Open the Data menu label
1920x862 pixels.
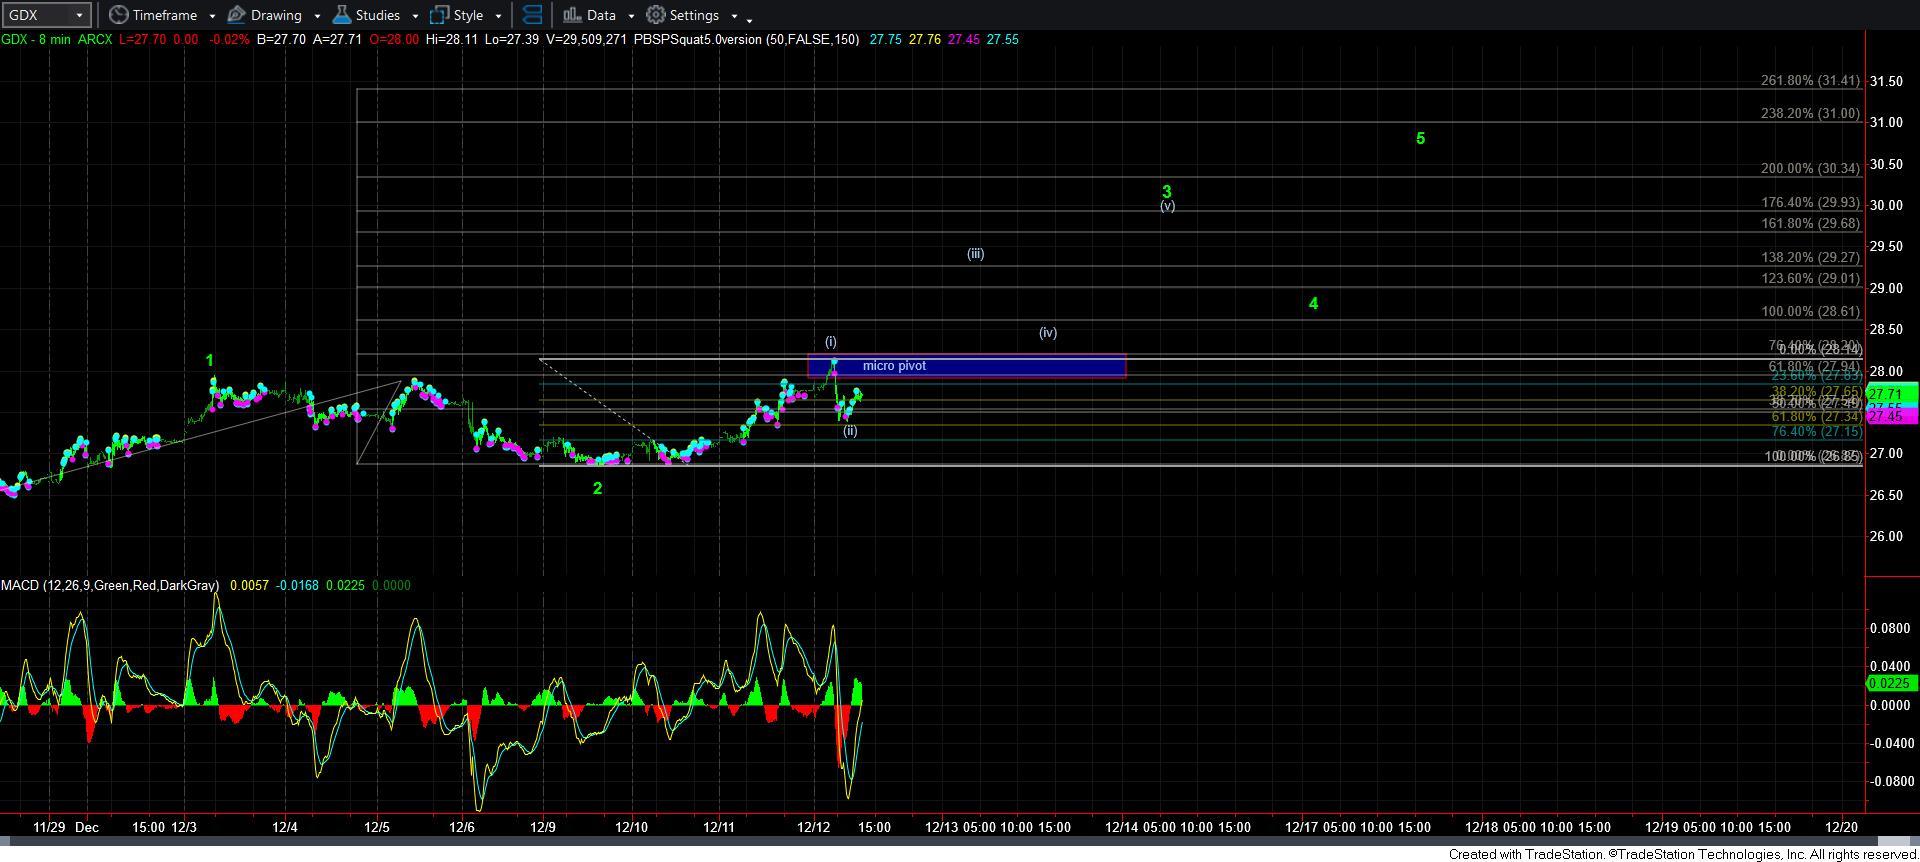601,15
